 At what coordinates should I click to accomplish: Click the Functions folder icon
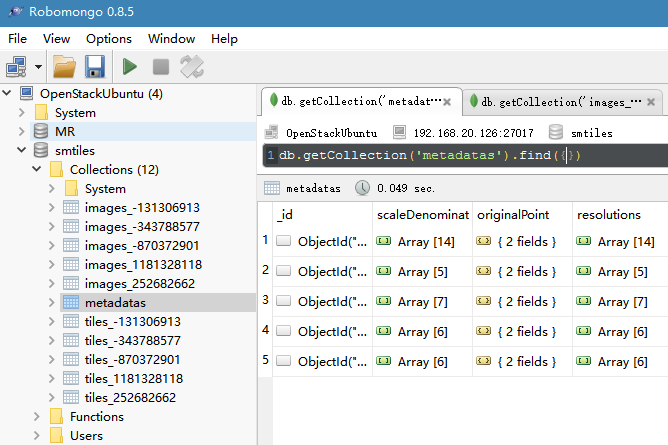pyautogui.click(x=56, y=416)
